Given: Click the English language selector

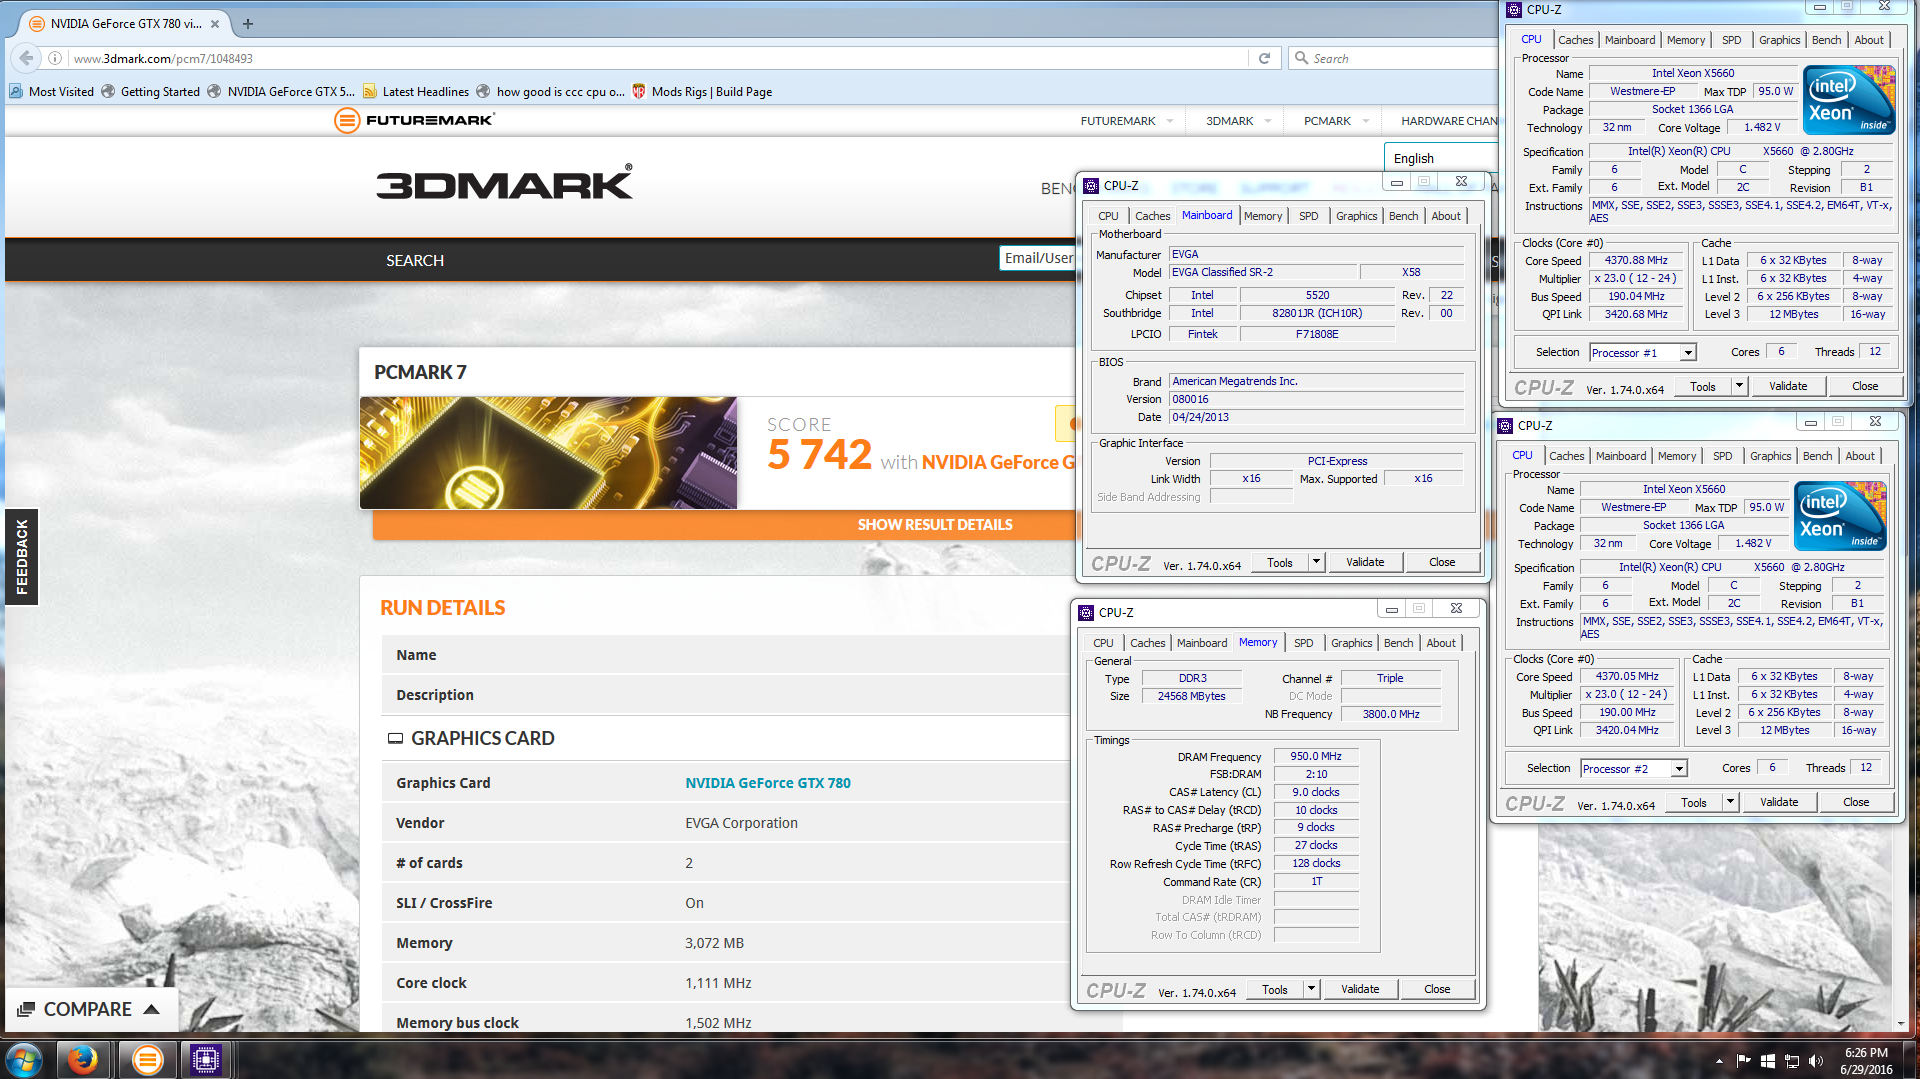Looking at the screenshot, I should click(x=1440, y=158).
